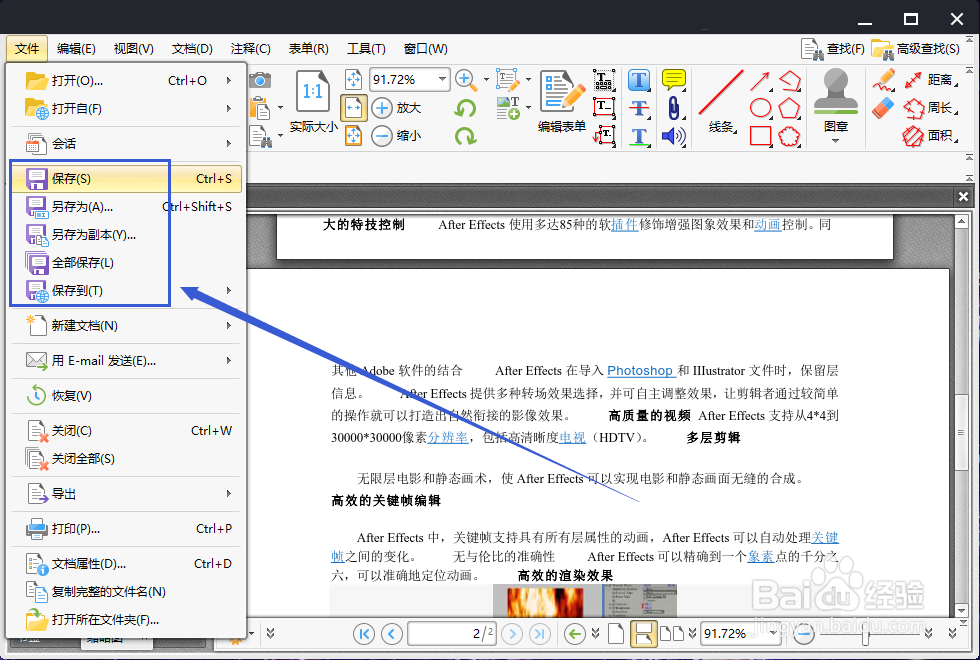
Task: Toggle continuous page layout icon
Action: click(644, 634)
